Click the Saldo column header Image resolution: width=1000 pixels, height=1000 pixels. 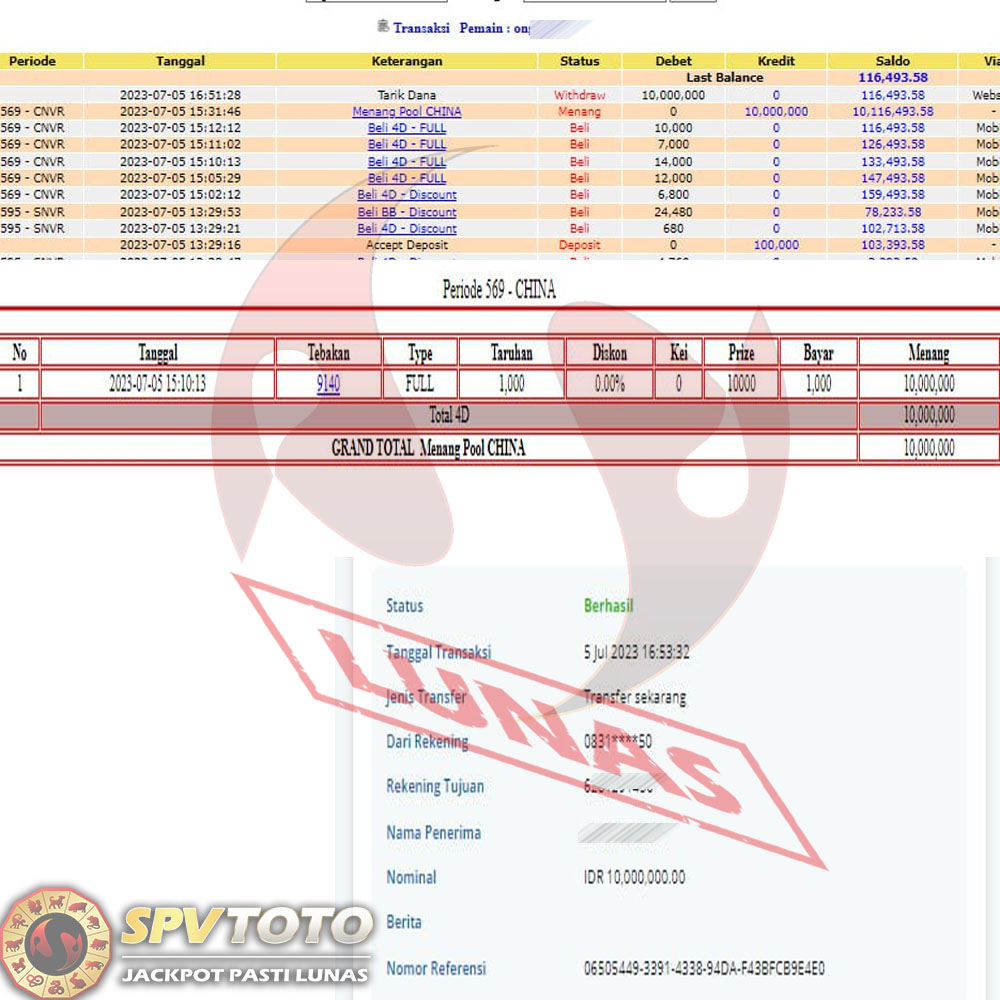(892, 61)
